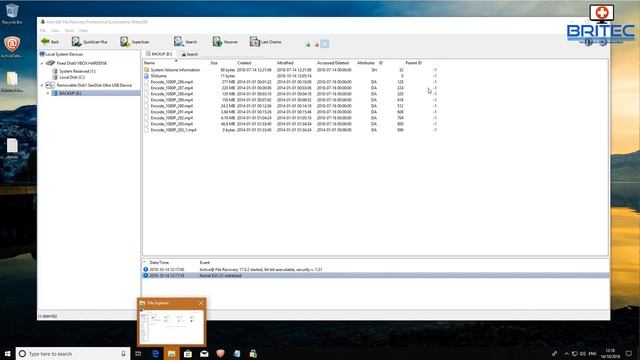The width and height of the screenshot is (640, 360).
Task: Select Encode_1080P_288.mp4 file
Action: [171, 94]
